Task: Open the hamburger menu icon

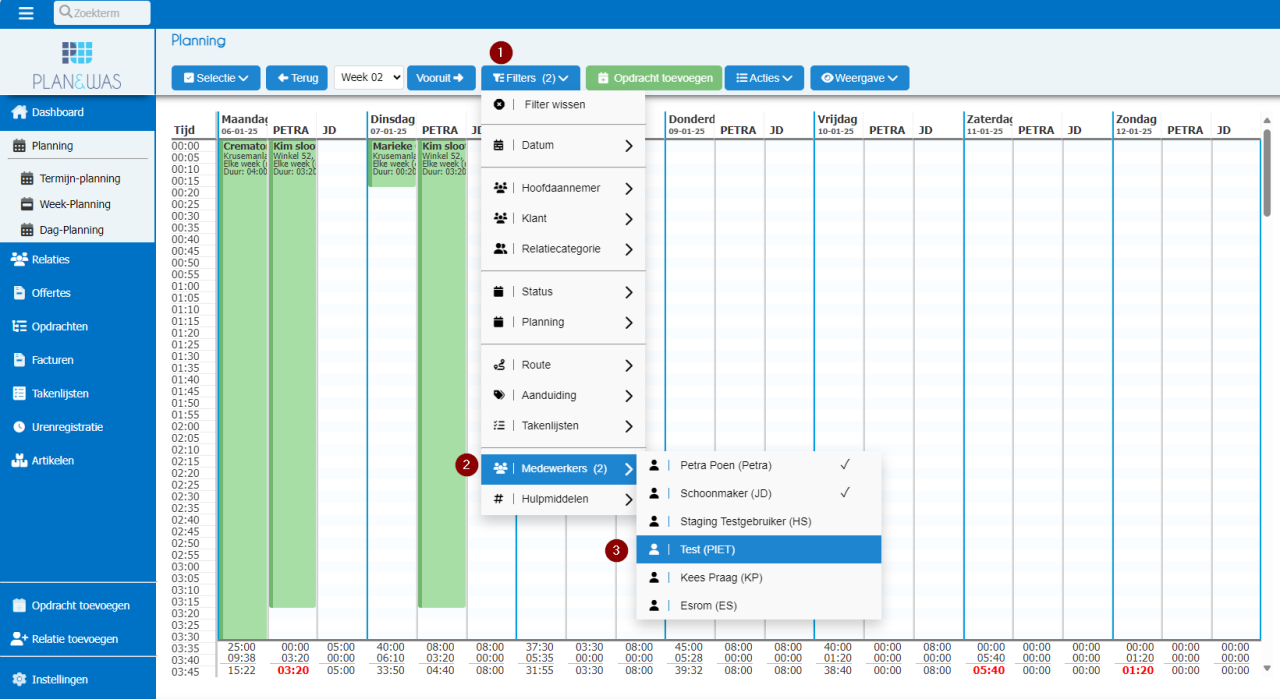Action: coord(26,13)
